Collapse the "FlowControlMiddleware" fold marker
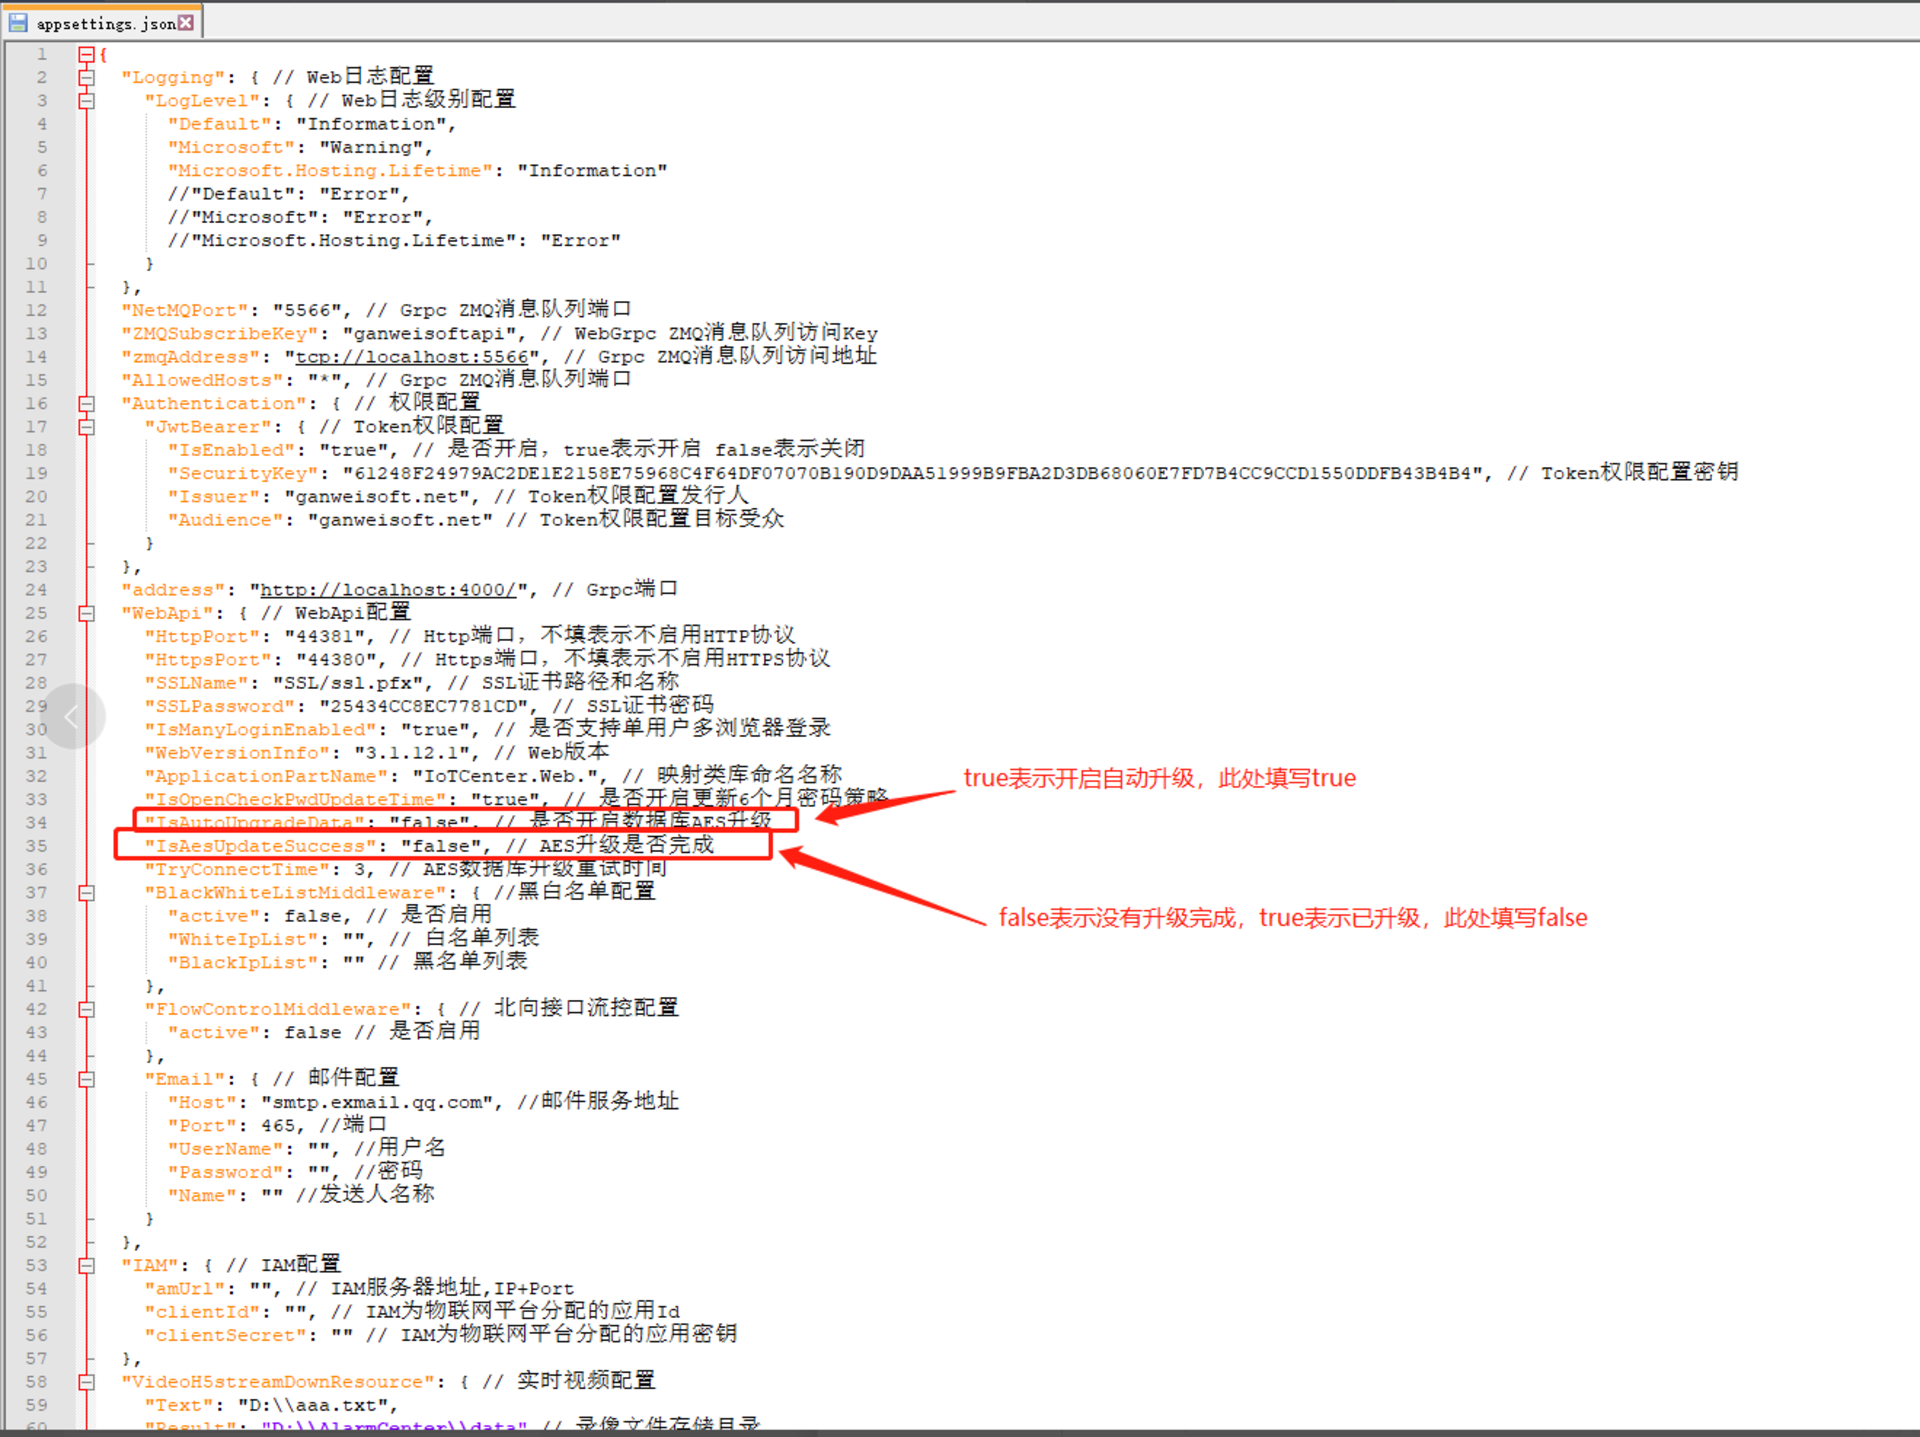This screenshot has width=1920, height=1437. point(86,1009)
